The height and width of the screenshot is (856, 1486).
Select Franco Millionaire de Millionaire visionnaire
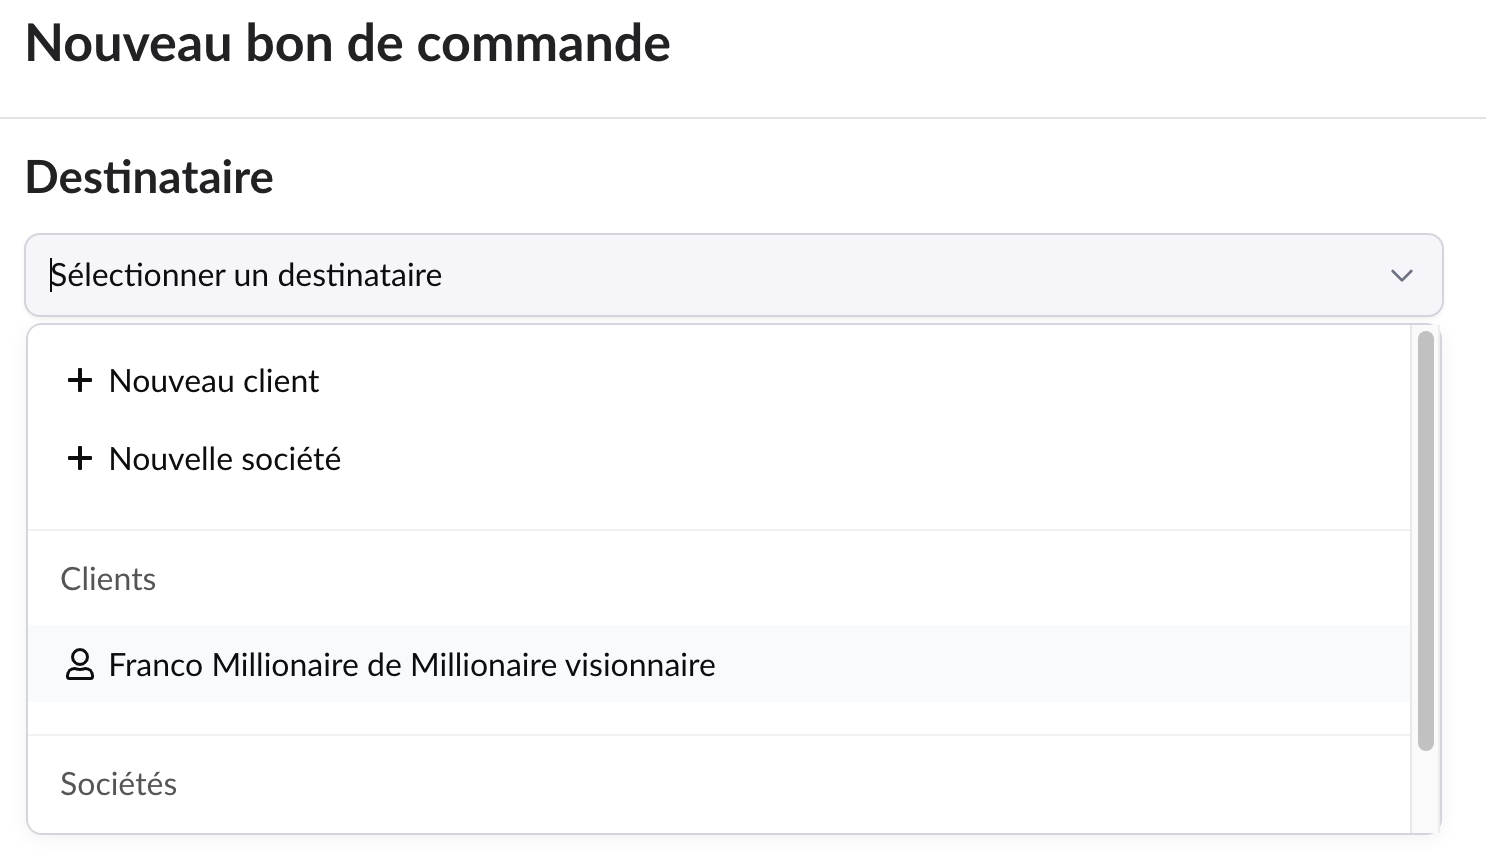point(412,665)
